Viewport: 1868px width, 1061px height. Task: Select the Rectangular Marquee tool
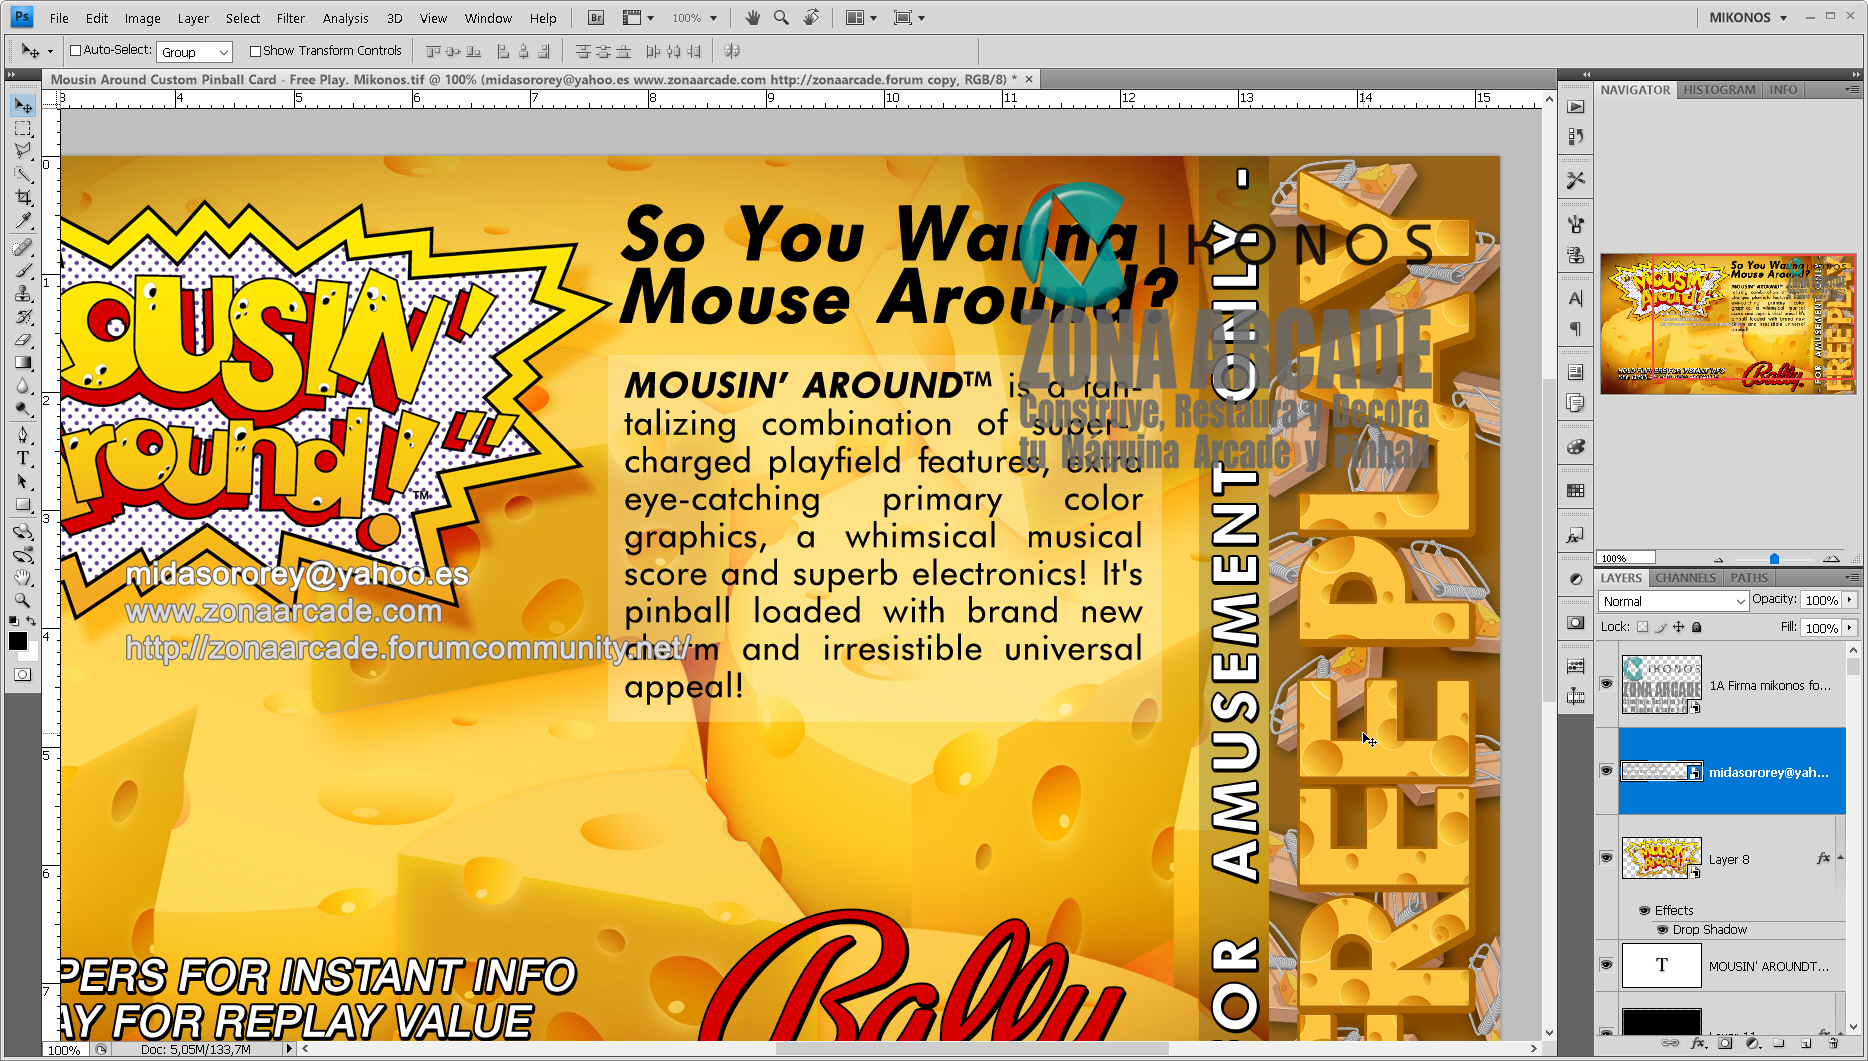(x=23, y=128)
